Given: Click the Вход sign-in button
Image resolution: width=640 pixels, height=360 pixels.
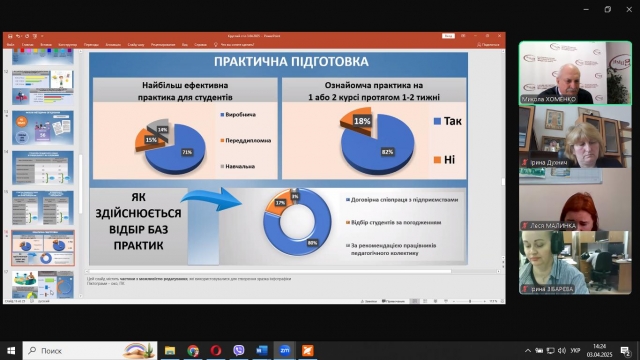Looking at the screenshot, I should (x=448, y=36).
